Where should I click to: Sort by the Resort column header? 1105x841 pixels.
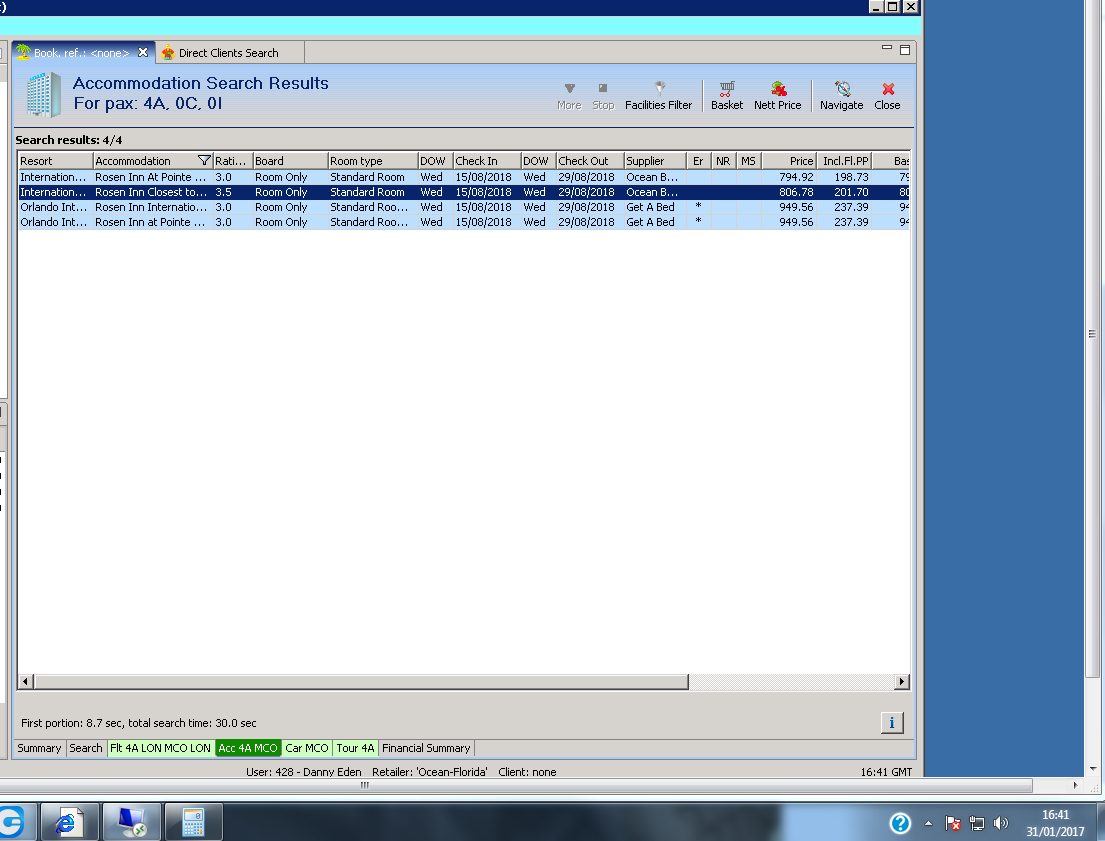click(x=55, y=161)
